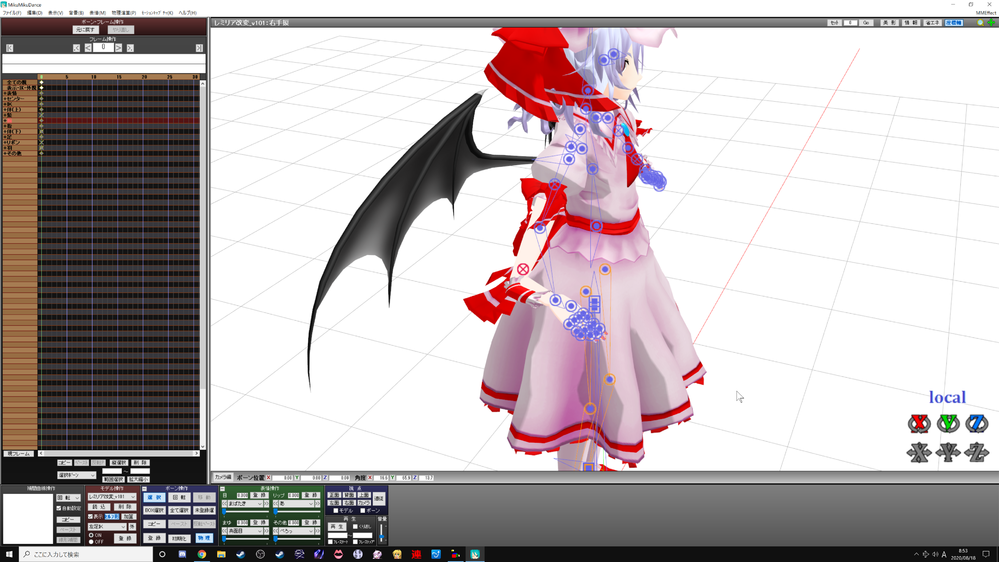The image size is (999, 562).
Task: Toggle the 表示 checkbox in model panel
Action: (x=90, y=517)
